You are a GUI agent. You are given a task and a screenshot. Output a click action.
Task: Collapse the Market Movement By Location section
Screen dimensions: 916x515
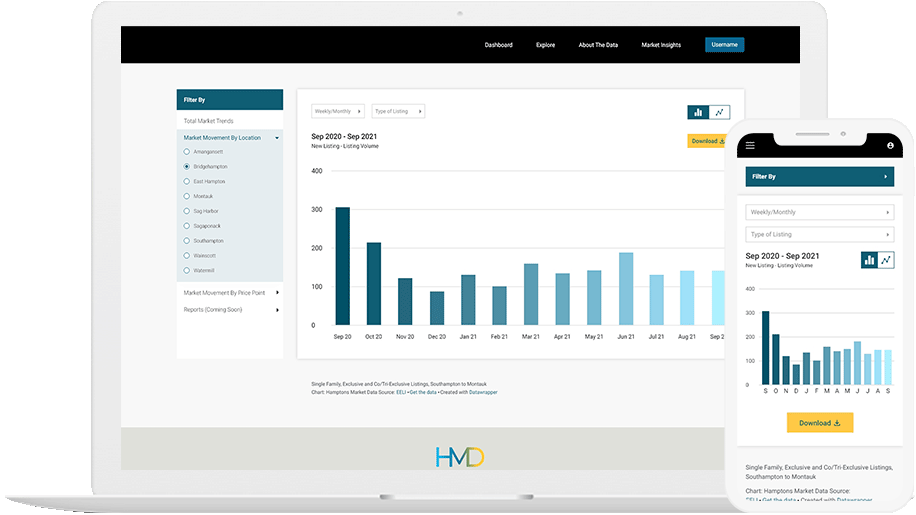229,137
